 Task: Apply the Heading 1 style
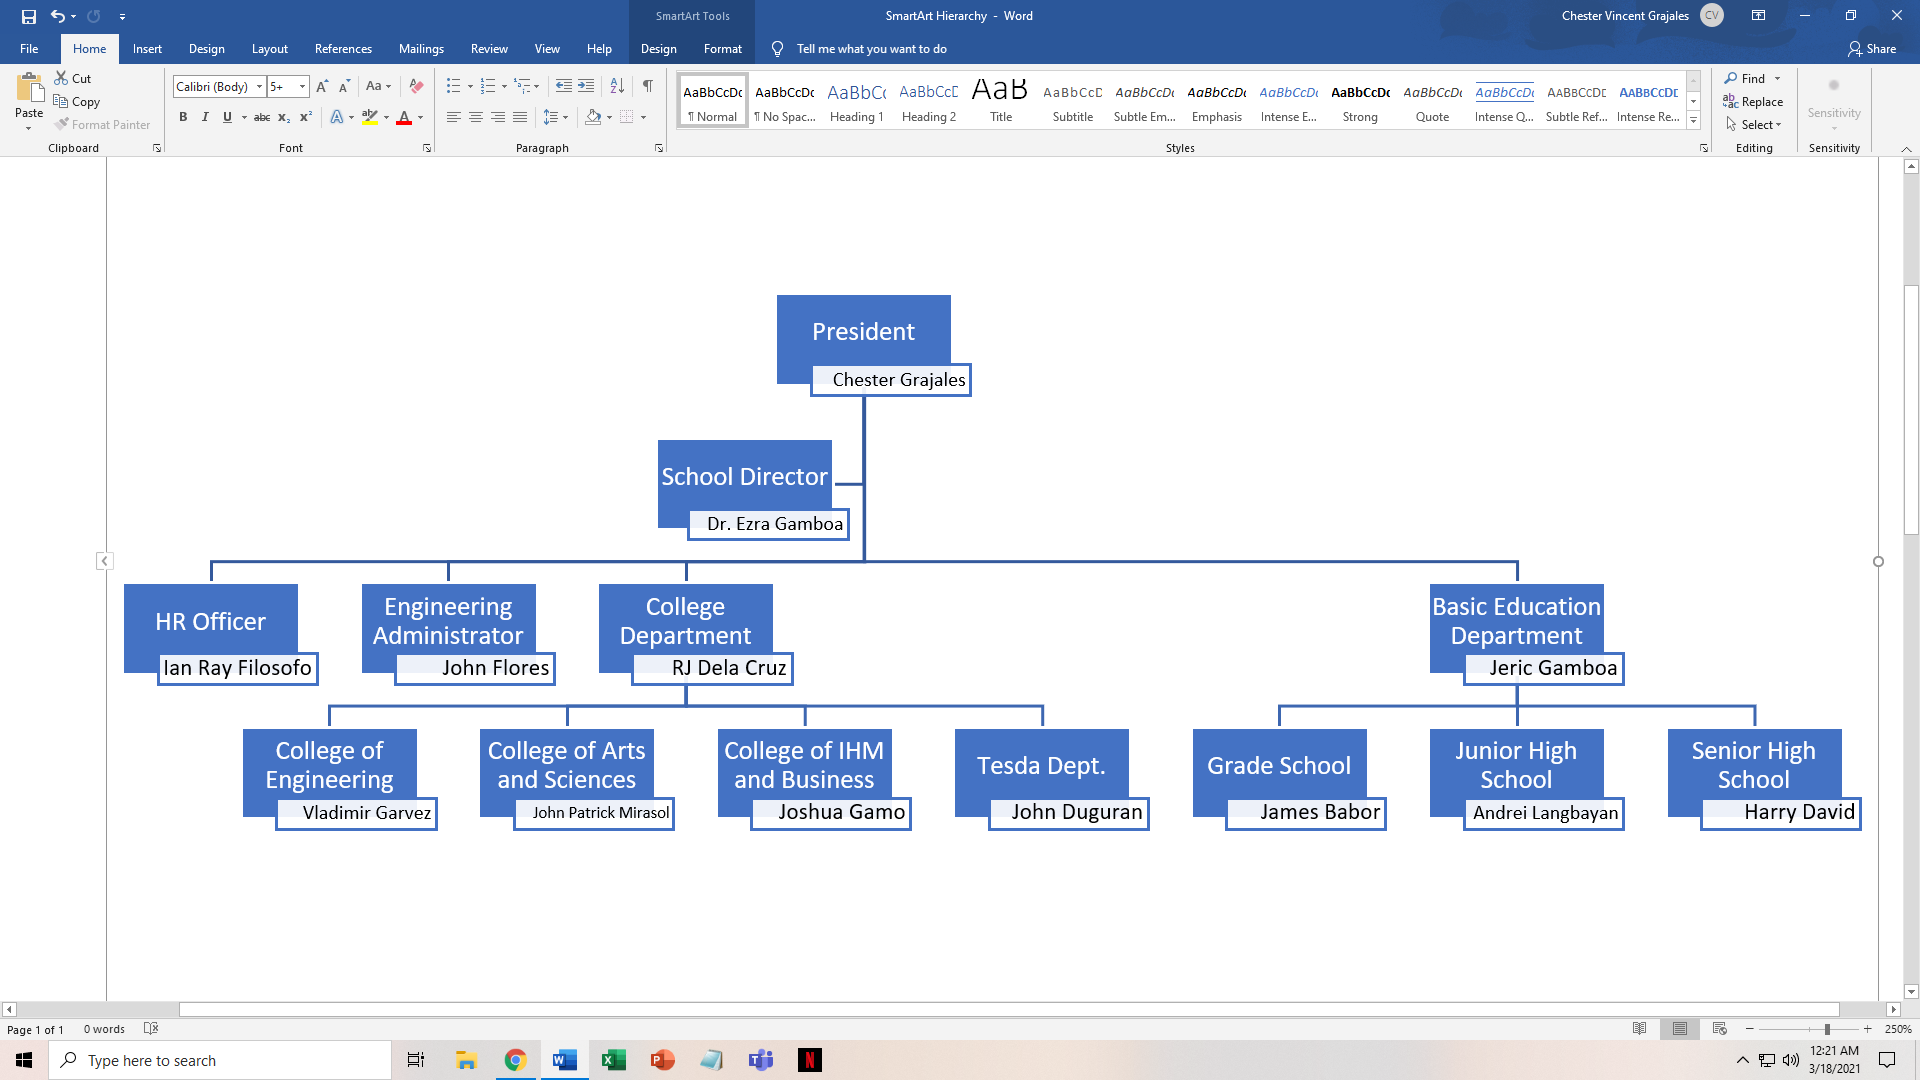(856, 100)
